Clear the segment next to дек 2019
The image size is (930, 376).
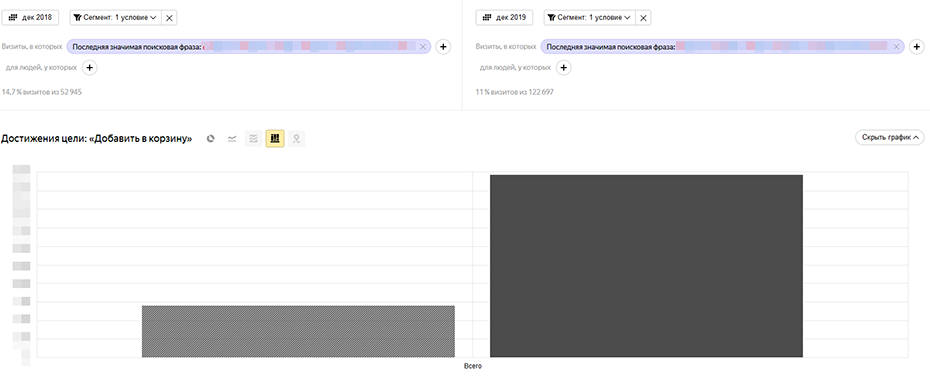[x=643, y=18]
